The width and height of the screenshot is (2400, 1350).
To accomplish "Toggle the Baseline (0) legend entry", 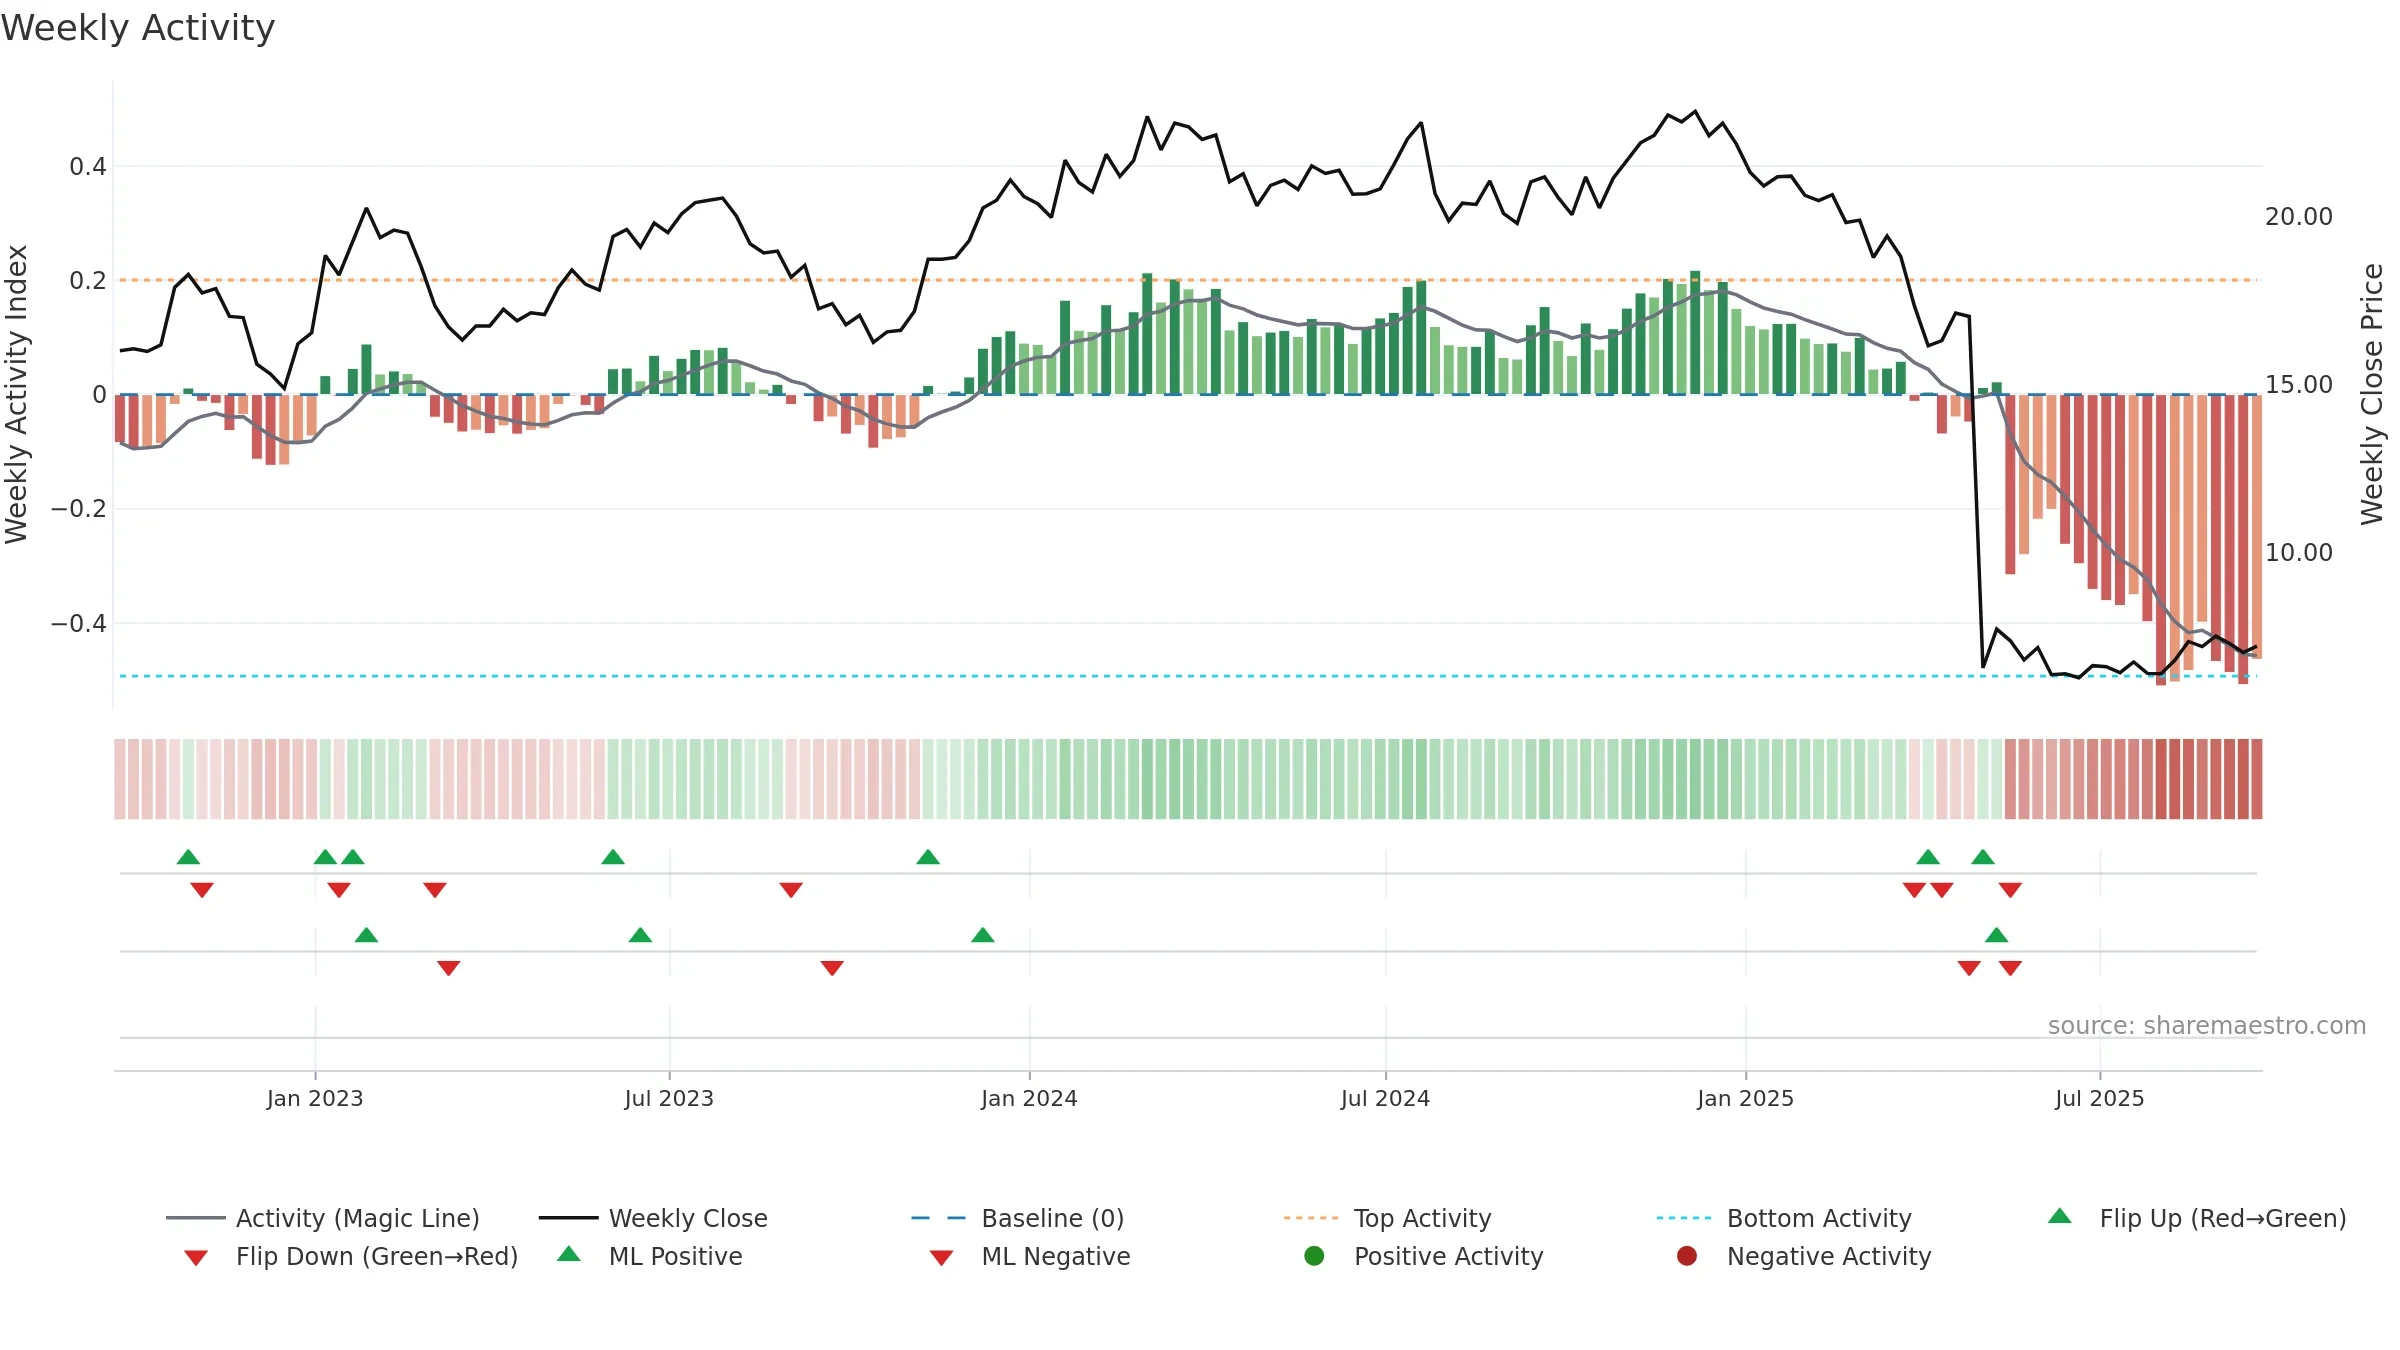I will (x=1018, y=1218).
